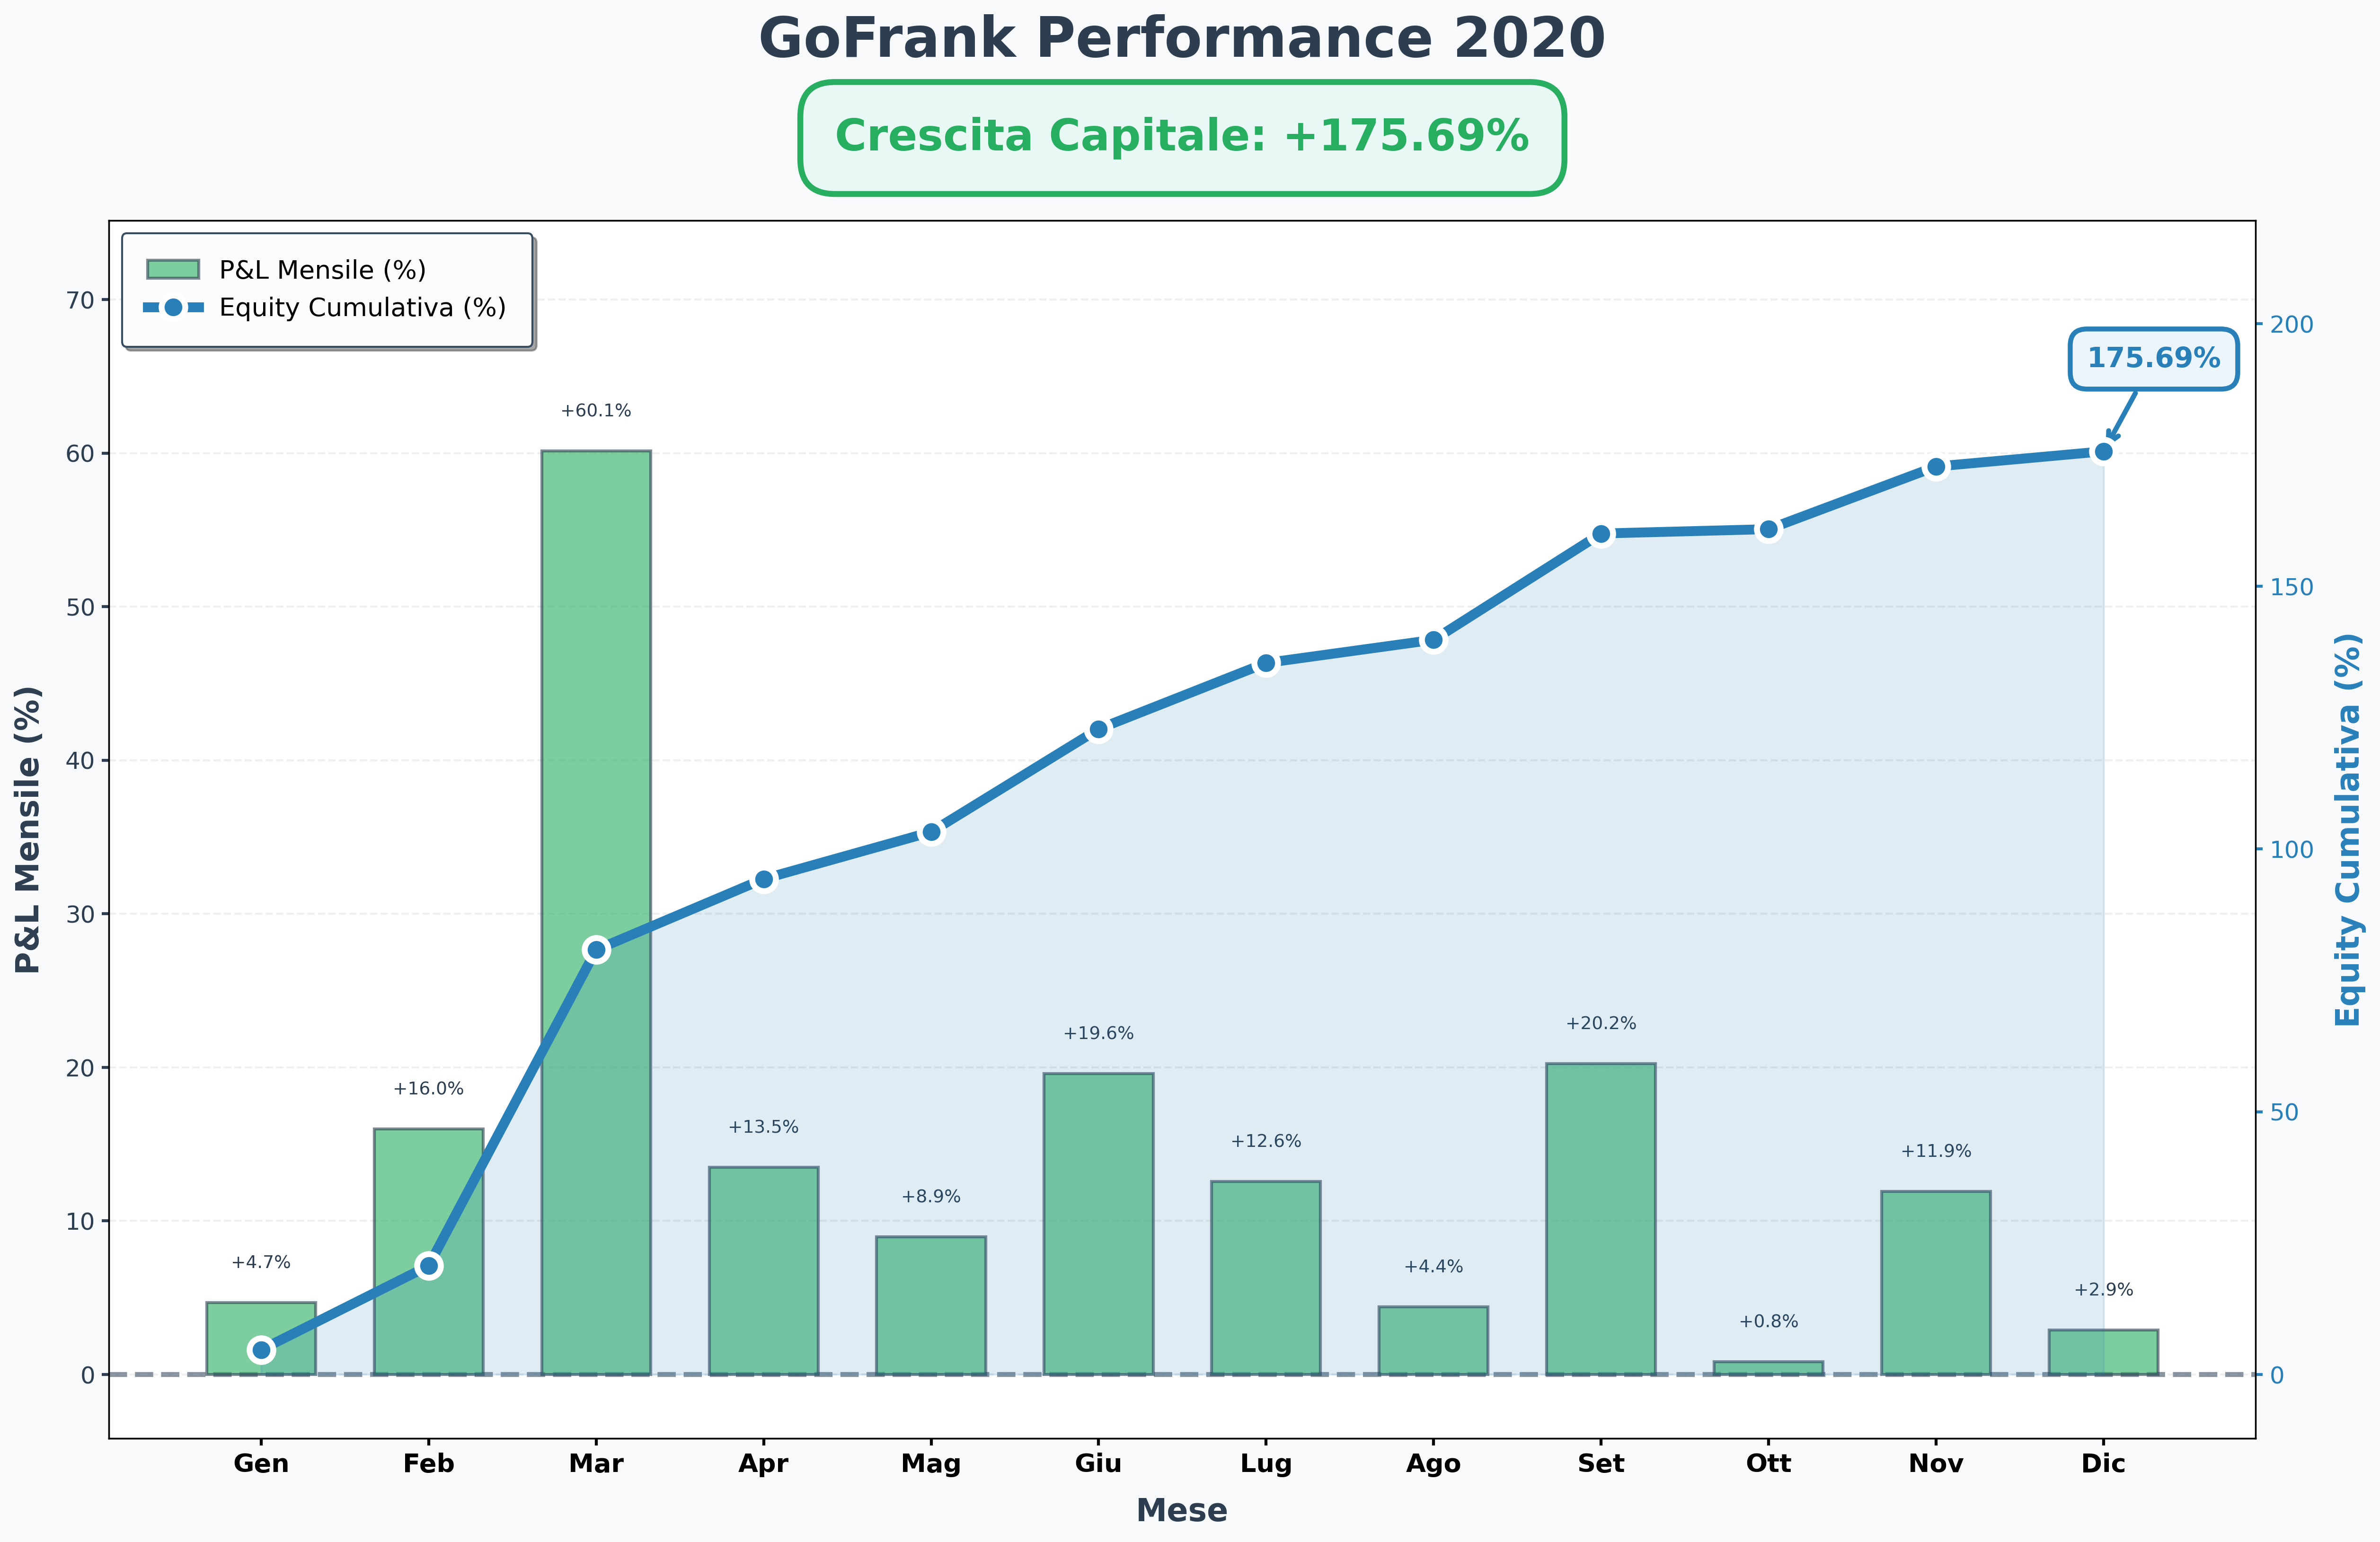Click the 100 tick on right axis
Viewport: 2380px width, 1542px height.
pos(2293,849)
